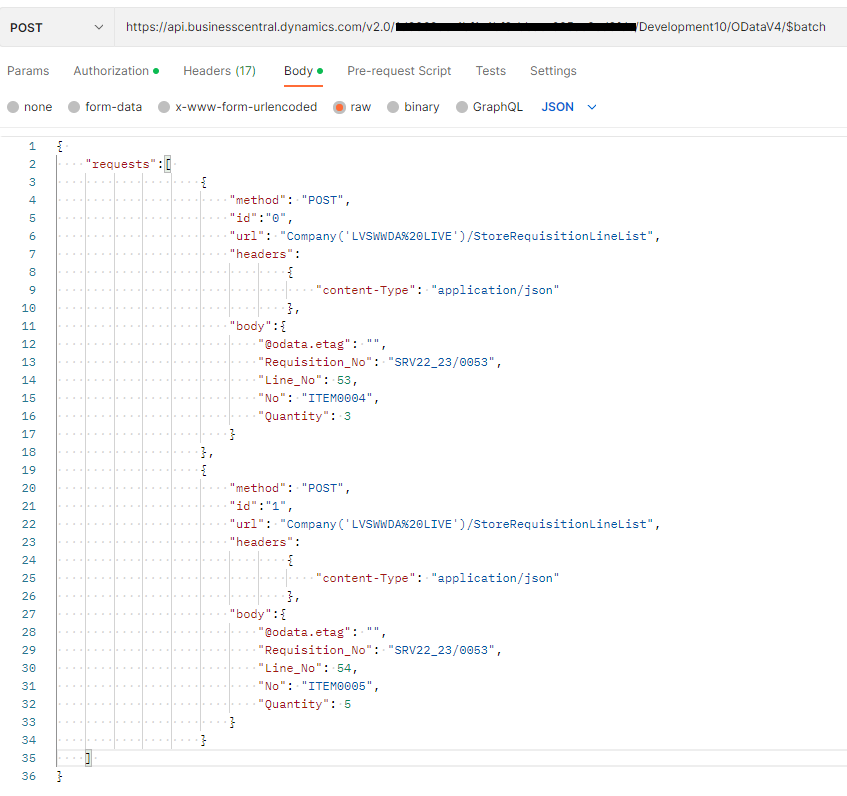Select x-www-form-urlencoded body option
This screenshot has width=847, height=796.
(164, 107)
